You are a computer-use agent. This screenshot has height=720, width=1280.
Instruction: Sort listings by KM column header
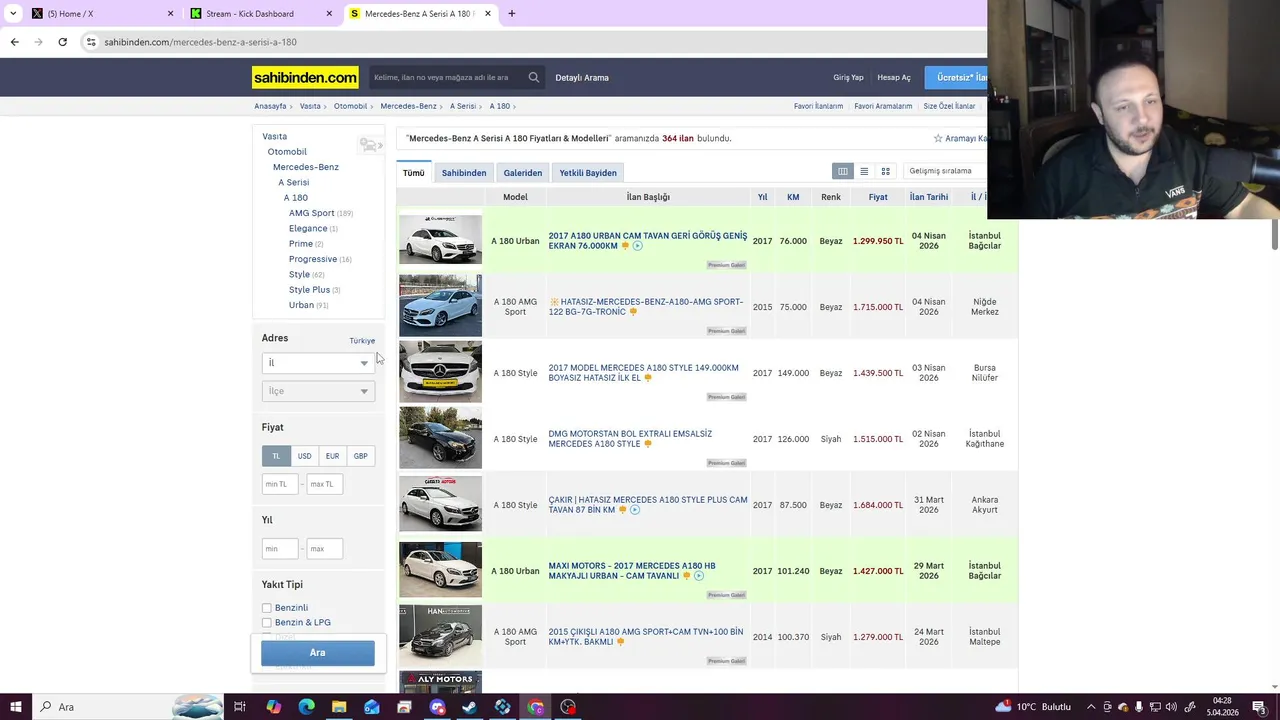(x=793, y=197)
